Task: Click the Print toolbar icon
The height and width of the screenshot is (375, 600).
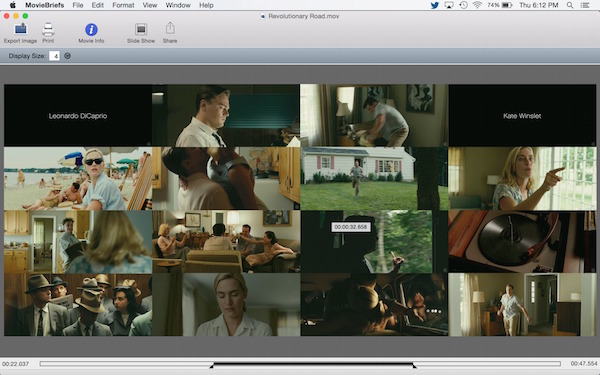Action: [48, 29]
